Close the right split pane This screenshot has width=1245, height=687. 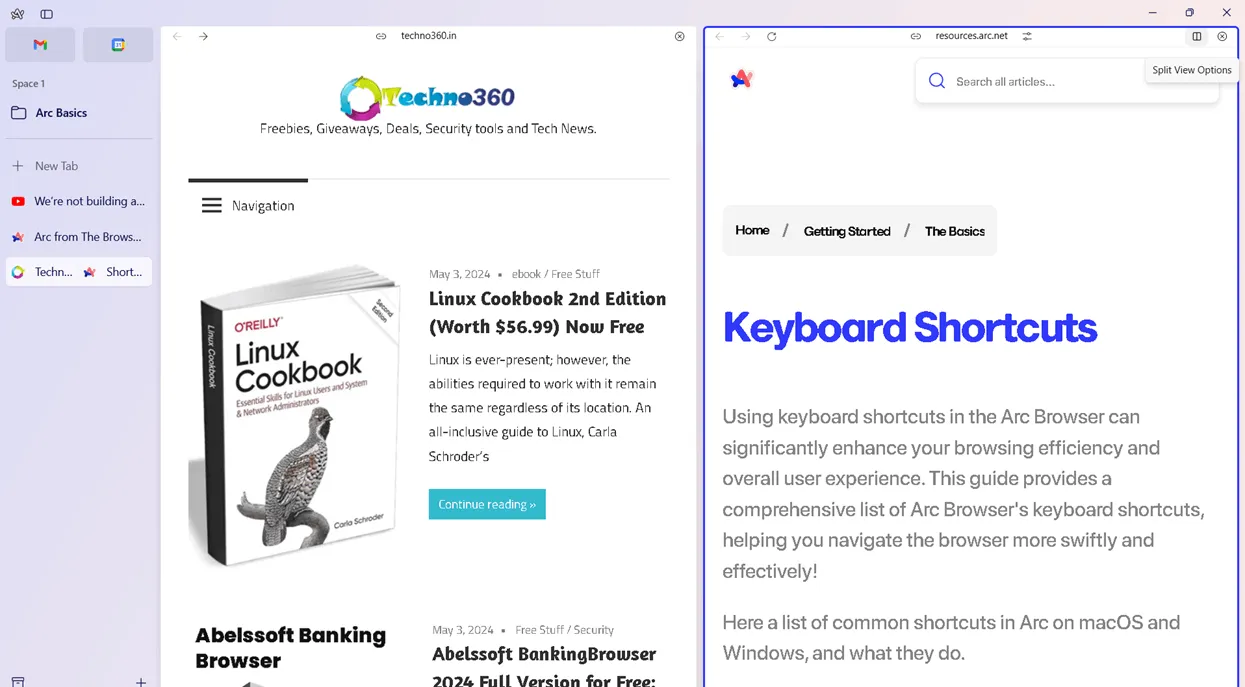click(x=1222, y=36)
